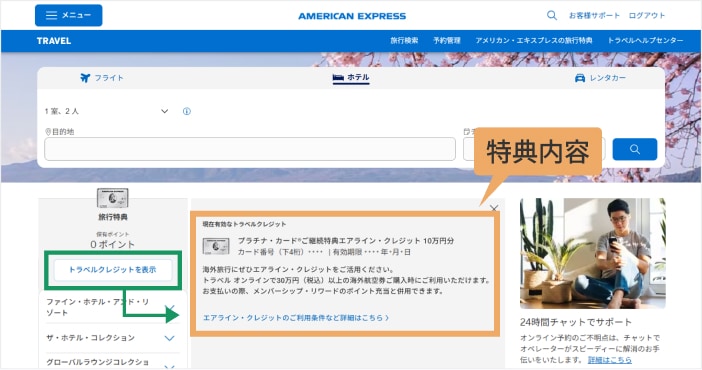Close the travel credit panel with X
This screenshot has width=702, height=370.
tap(494, 208)
